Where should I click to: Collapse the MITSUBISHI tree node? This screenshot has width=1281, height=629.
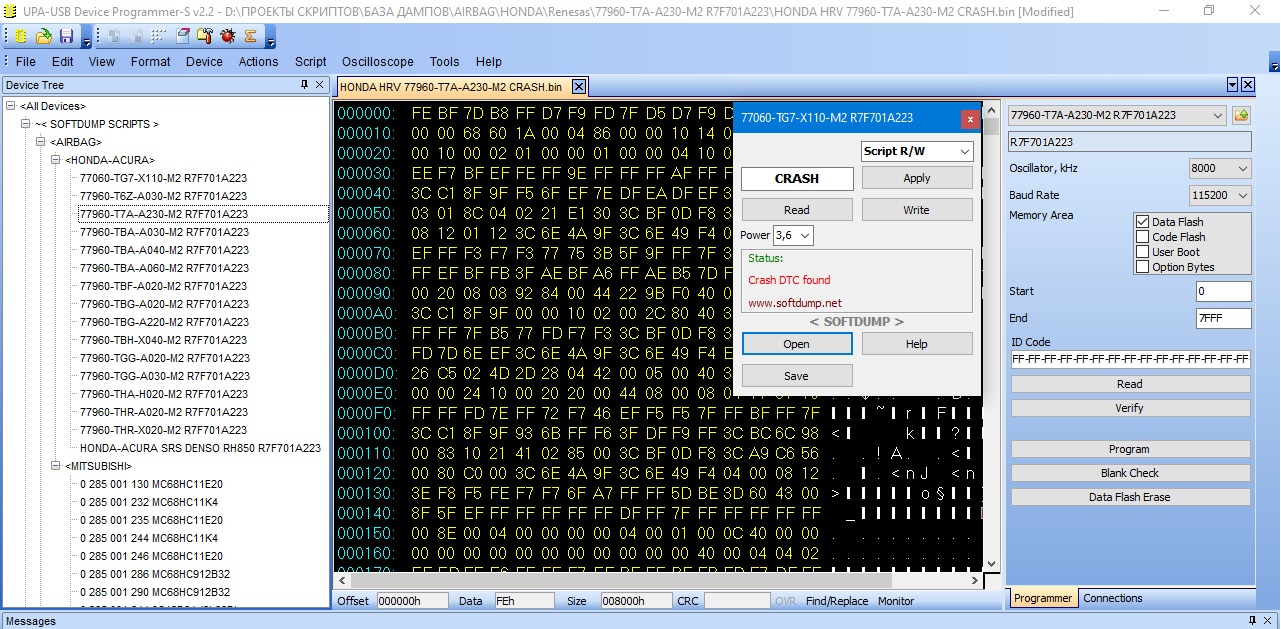[x=56, y=466]
